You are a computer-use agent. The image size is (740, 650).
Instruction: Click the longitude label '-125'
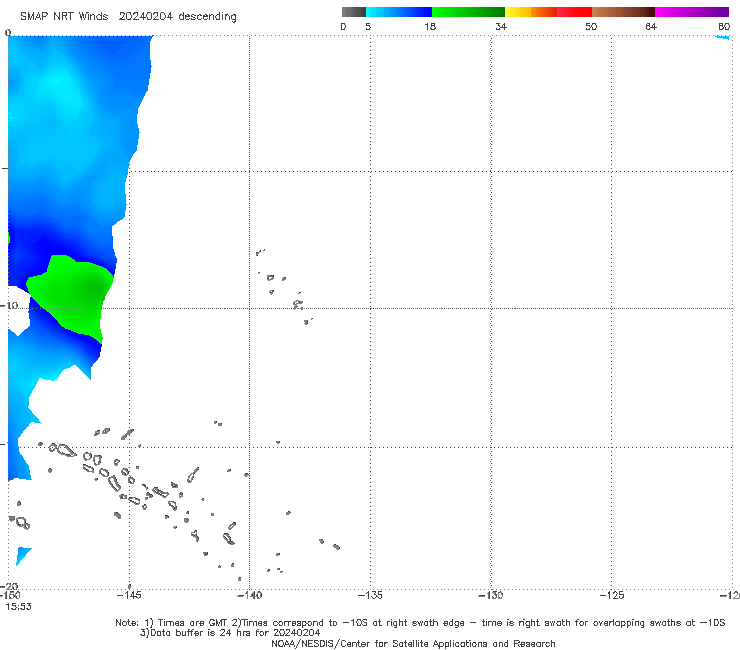612,595
